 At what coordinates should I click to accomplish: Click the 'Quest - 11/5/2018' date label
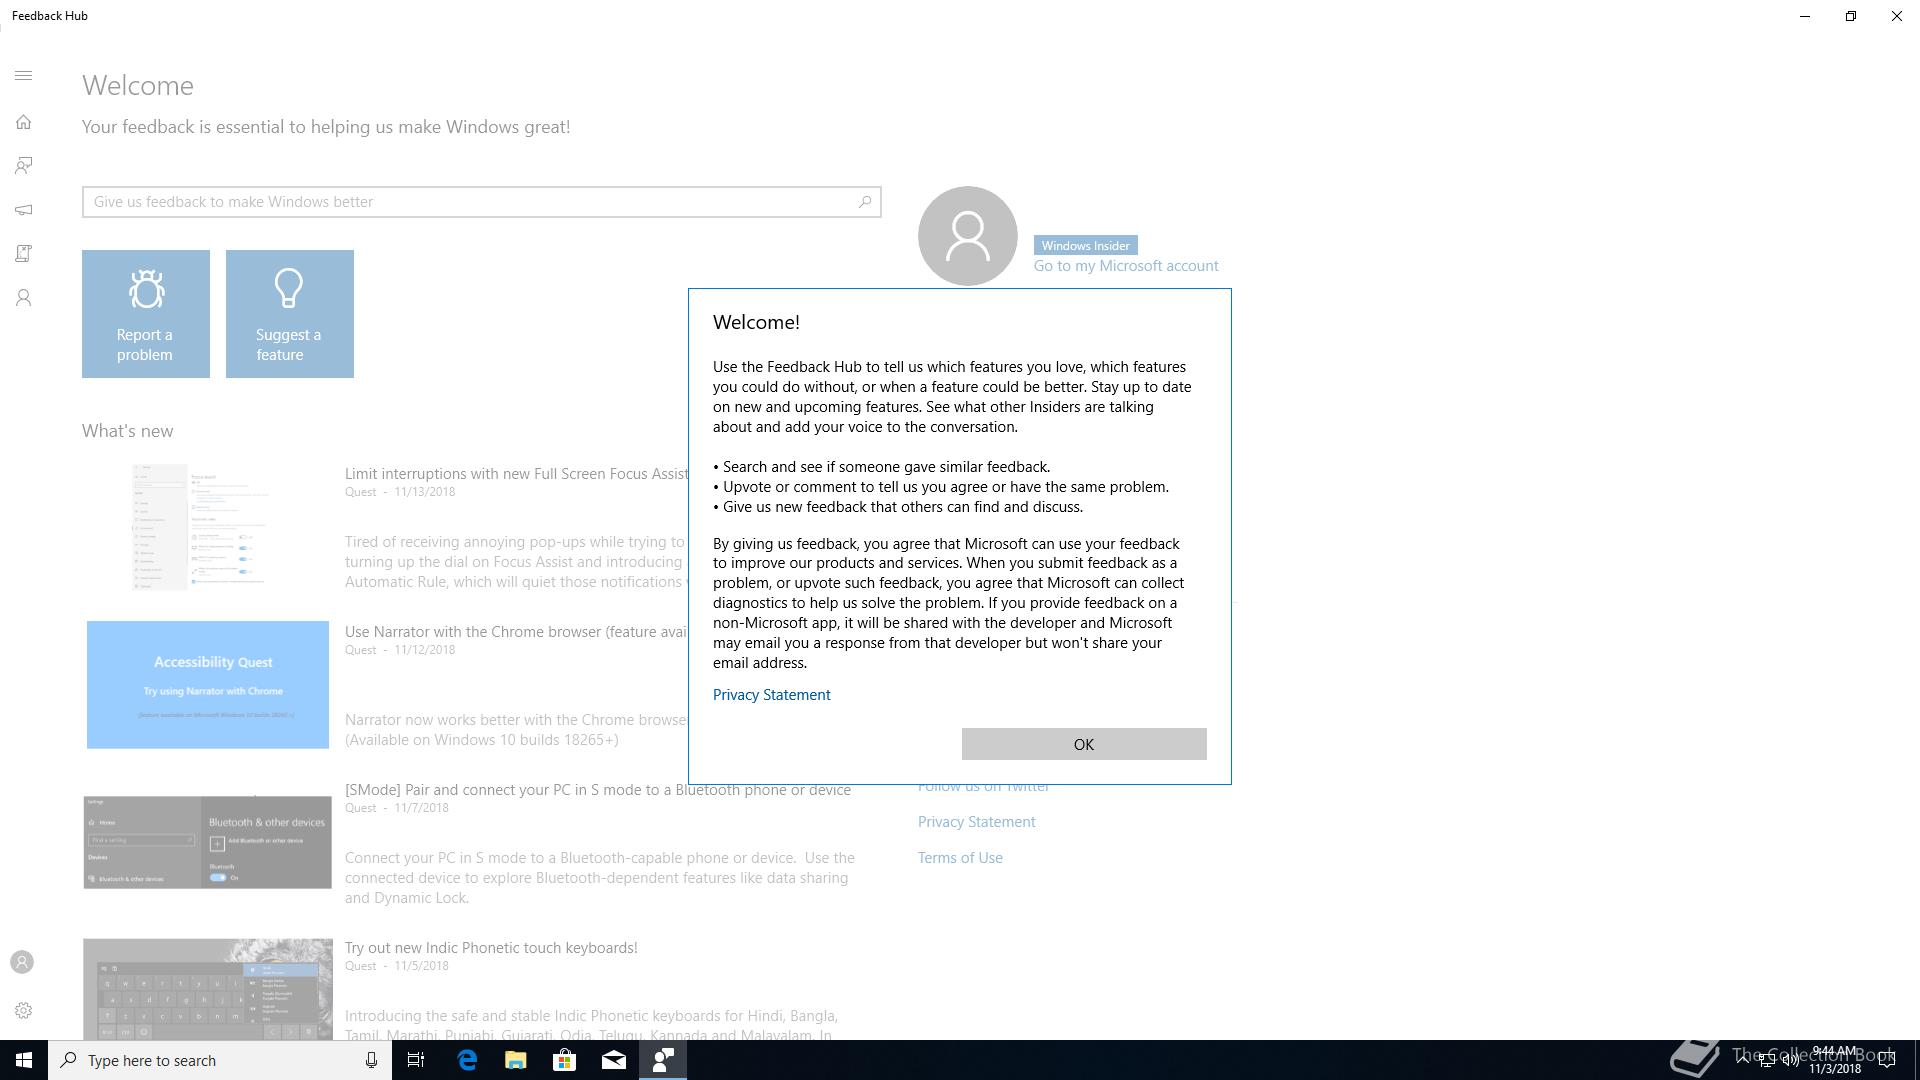397,966
